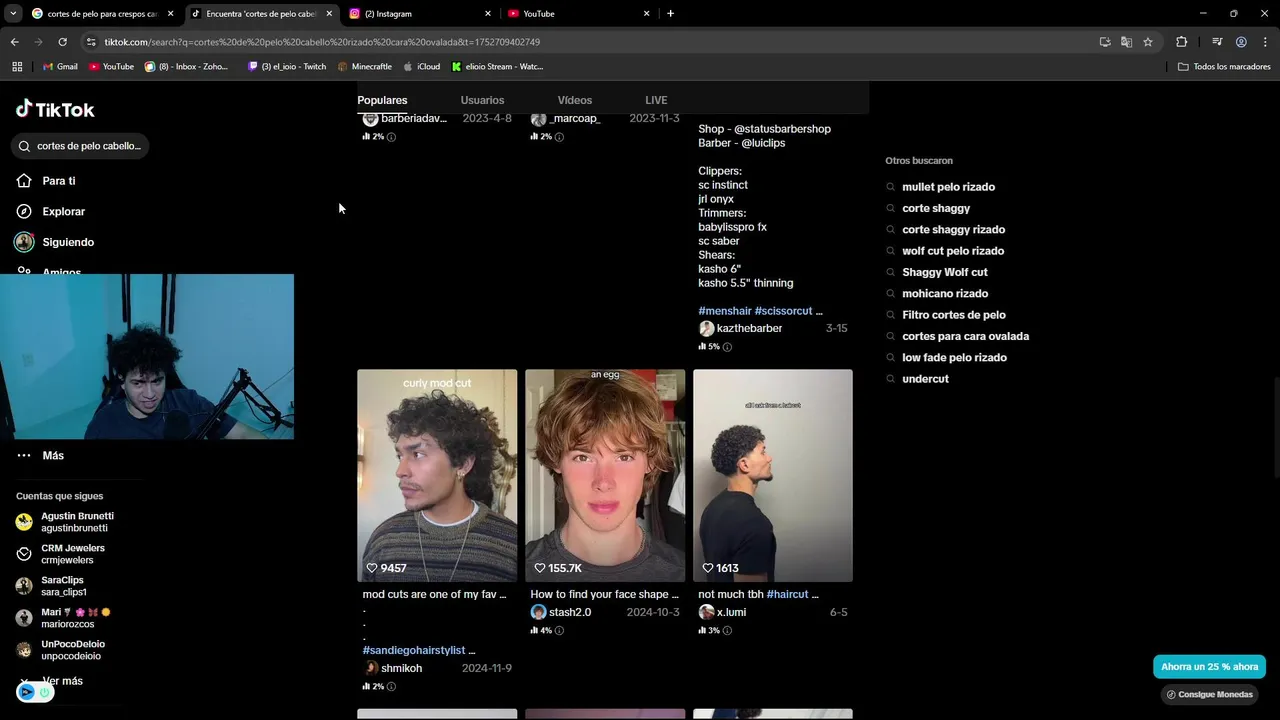Click the #menshair hashtag

(x=724, y=311)
